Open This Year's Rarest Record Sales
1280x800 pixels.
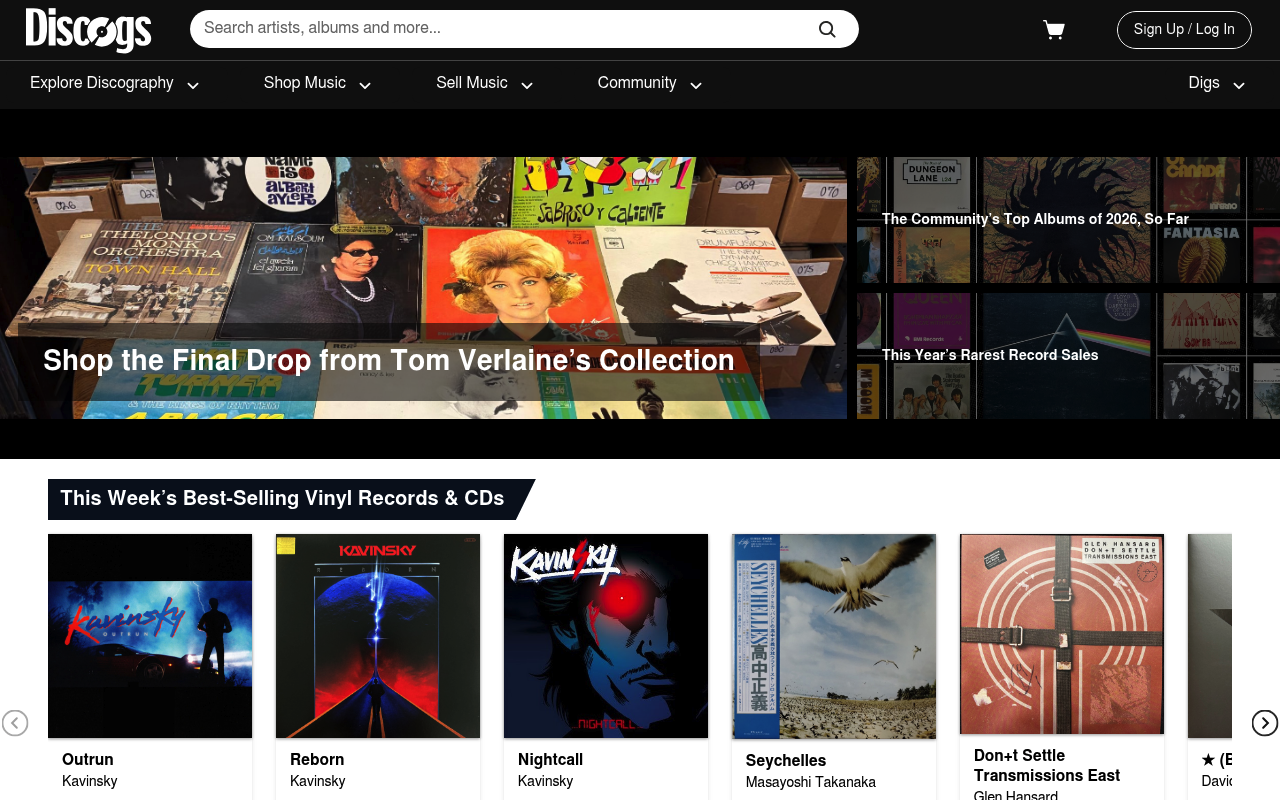point(1068,356)
